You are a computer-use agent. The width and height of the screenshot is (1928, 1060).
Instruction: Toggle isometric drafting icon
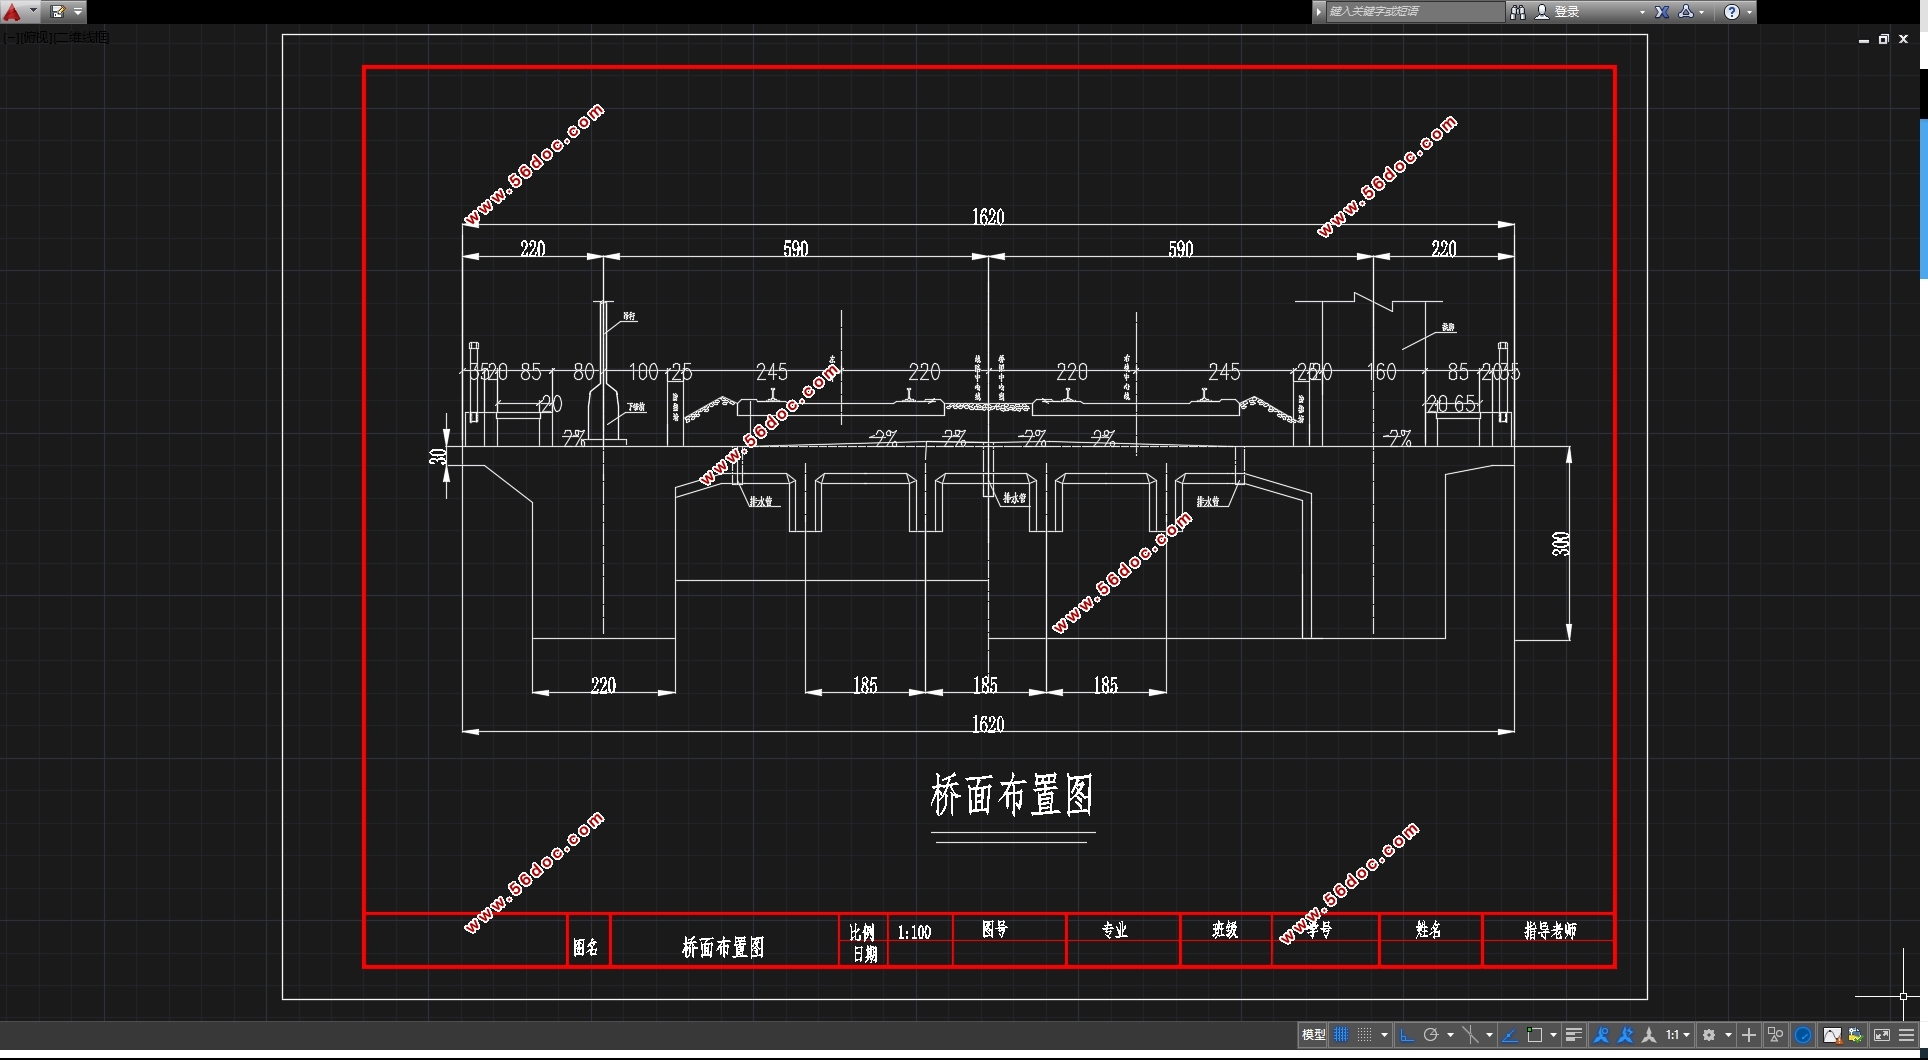(x=1470, y=1035)
